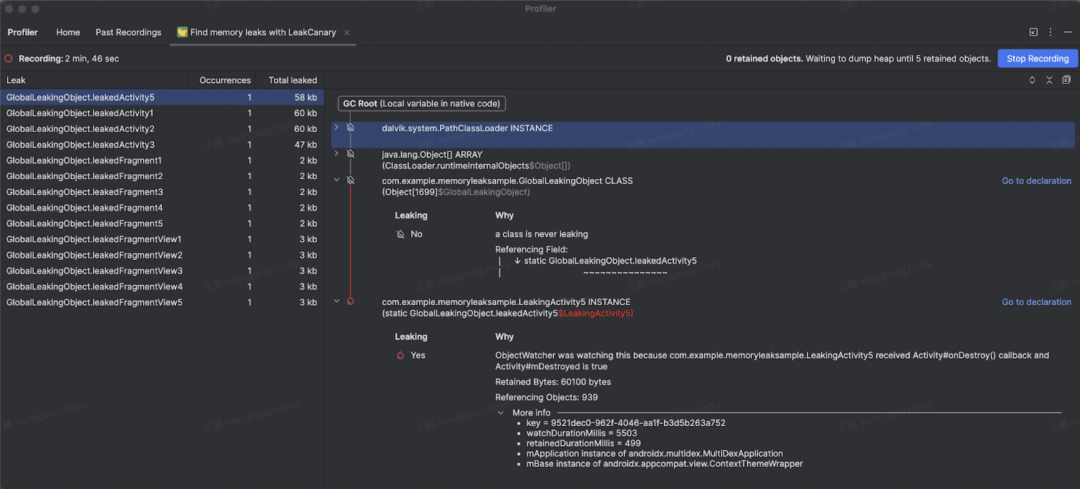This screenshot has width=1080, height=489.
Task: Select the GlobalLeakingObject.leakedFragmentView5 row
Action: point(162,302)
